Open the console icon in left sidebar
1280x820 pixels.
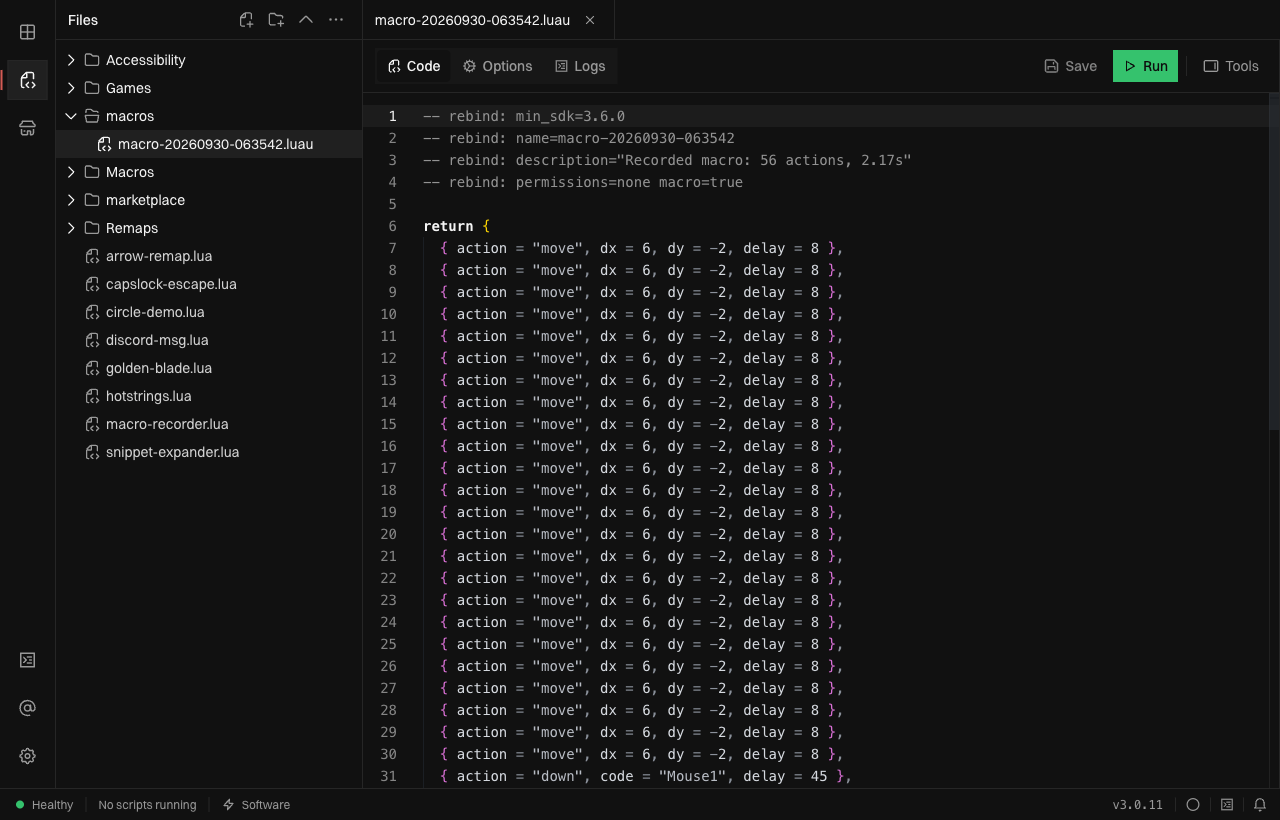(28, 660)
